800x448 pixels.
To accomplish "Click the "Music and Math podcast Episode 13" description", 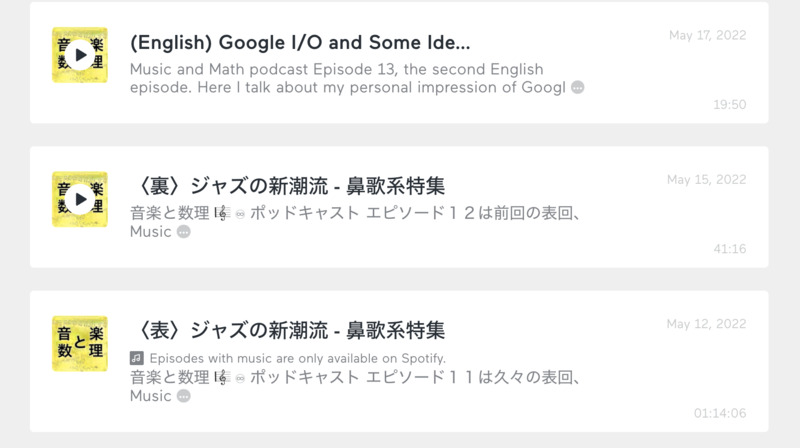I will point(336,70).
